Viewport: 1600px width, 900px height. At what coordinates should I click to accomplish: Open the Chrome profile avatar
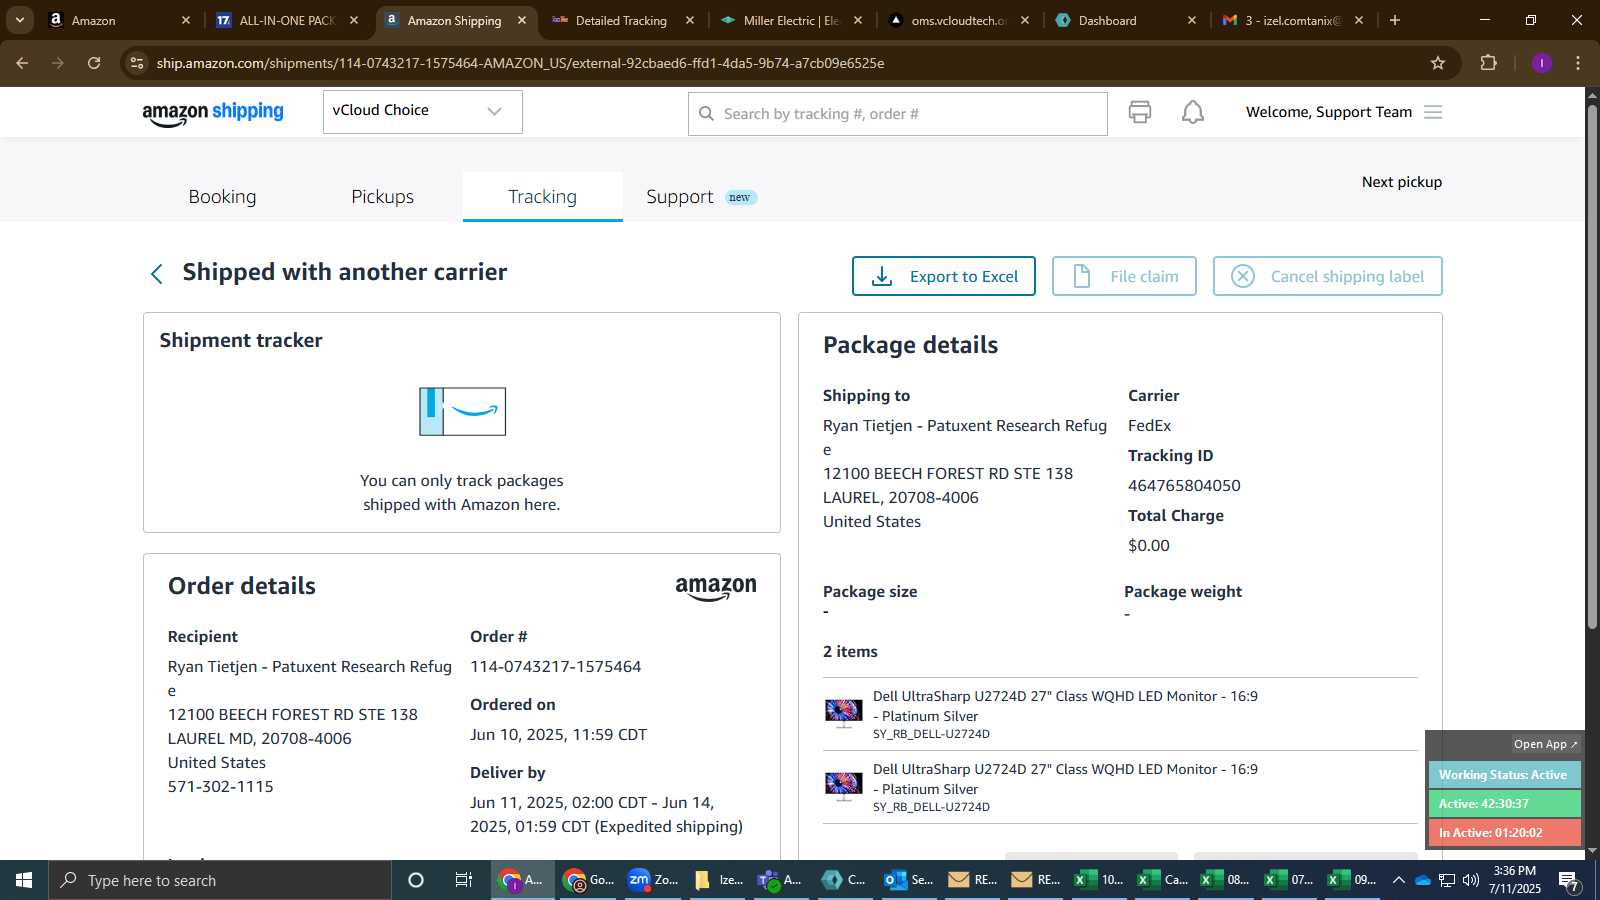coord(1541,63)
